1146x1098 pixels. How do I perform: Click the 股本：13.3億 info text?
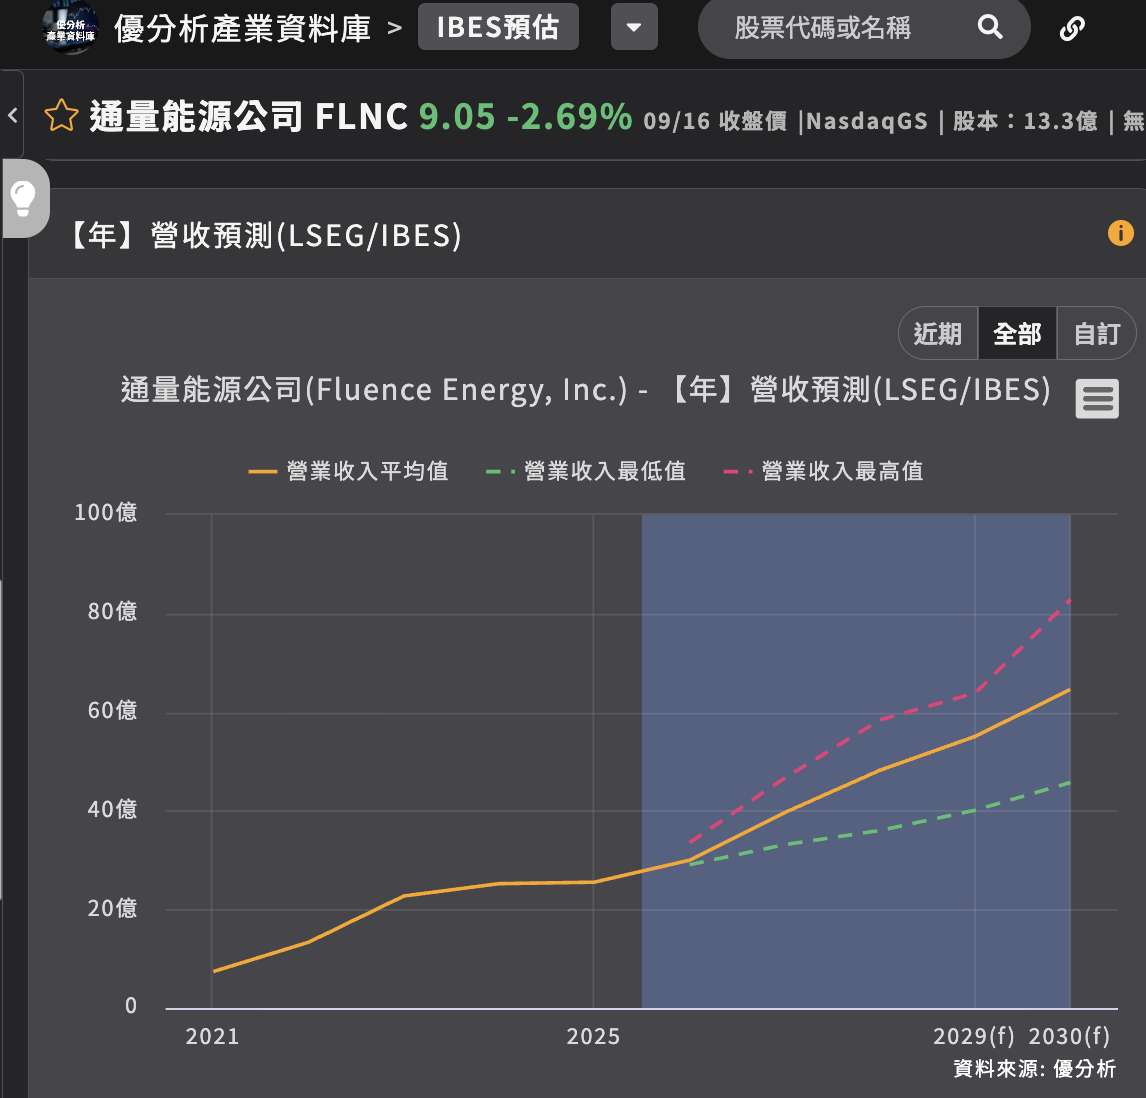pyautogui.click(x=1025, y=121)
